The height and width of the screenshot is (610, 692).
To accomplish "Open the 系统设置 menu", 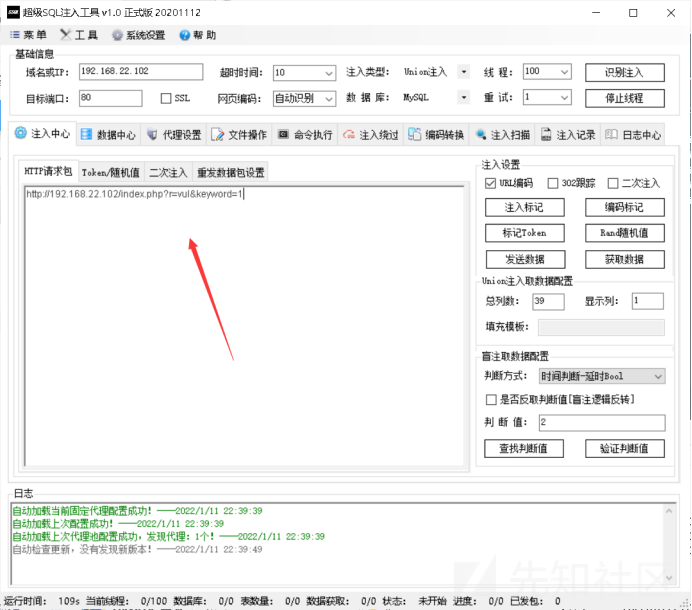I will point(139,35).
